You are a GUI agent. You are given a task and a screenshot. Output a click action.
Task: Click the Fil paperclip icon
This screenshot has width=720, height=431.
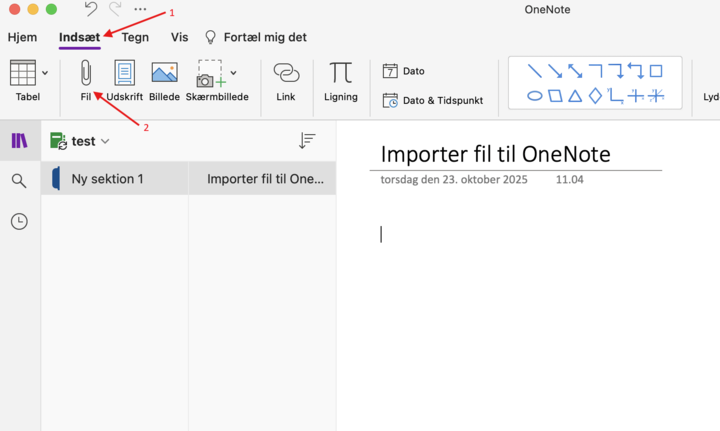pyautogui.click(x=85, y=74)
